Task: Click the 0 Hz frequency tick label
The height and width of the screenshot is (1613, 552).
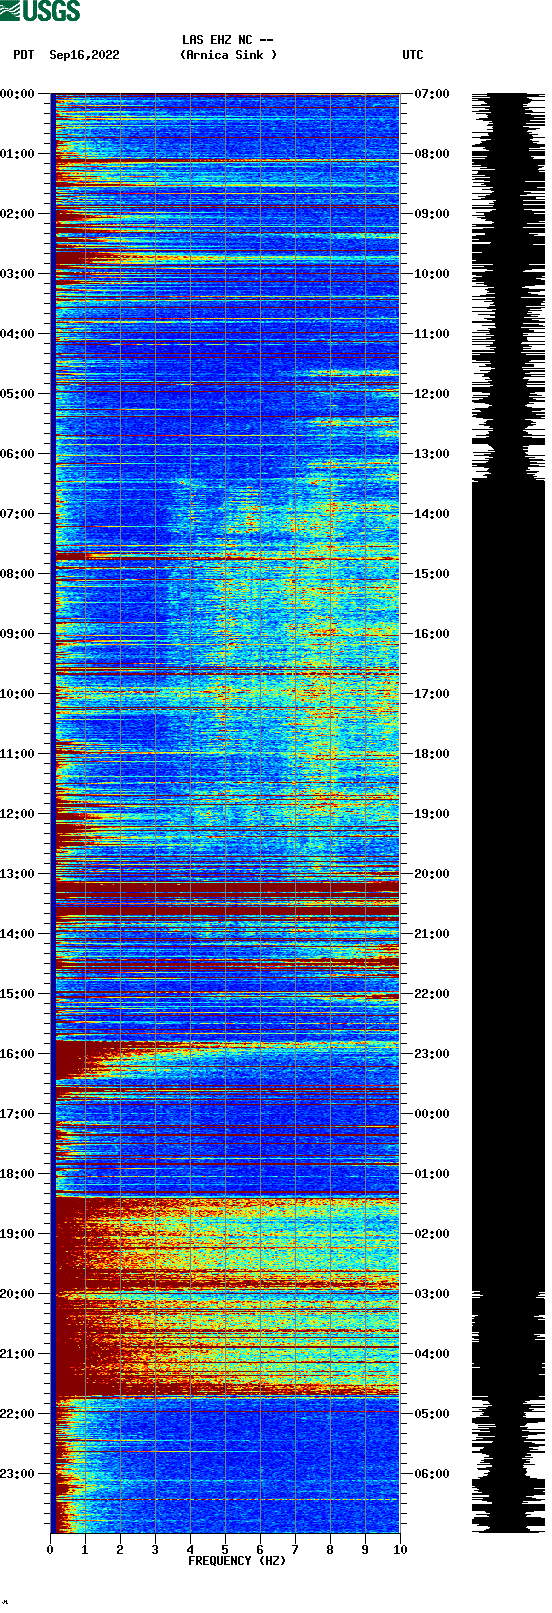Action: (50, 1550)
